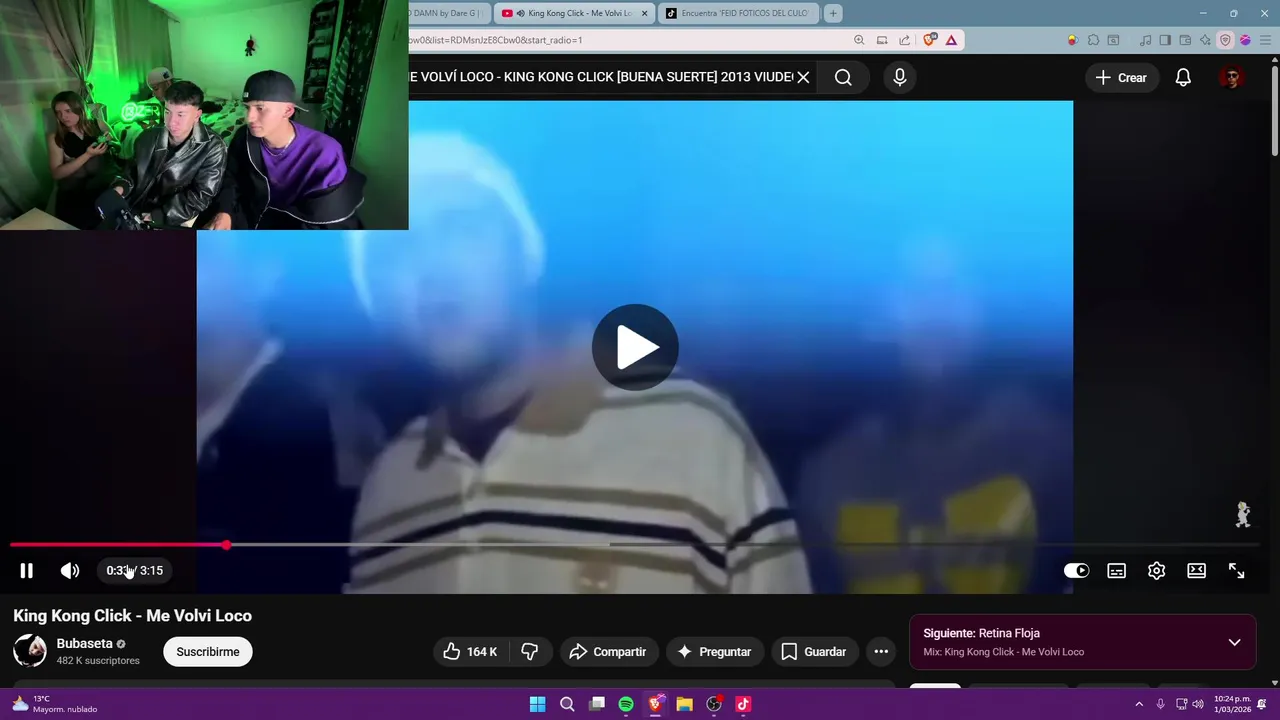Click the Preguntar button
This screenshot has width=1280, height=720.
click(x=715, y=652)
